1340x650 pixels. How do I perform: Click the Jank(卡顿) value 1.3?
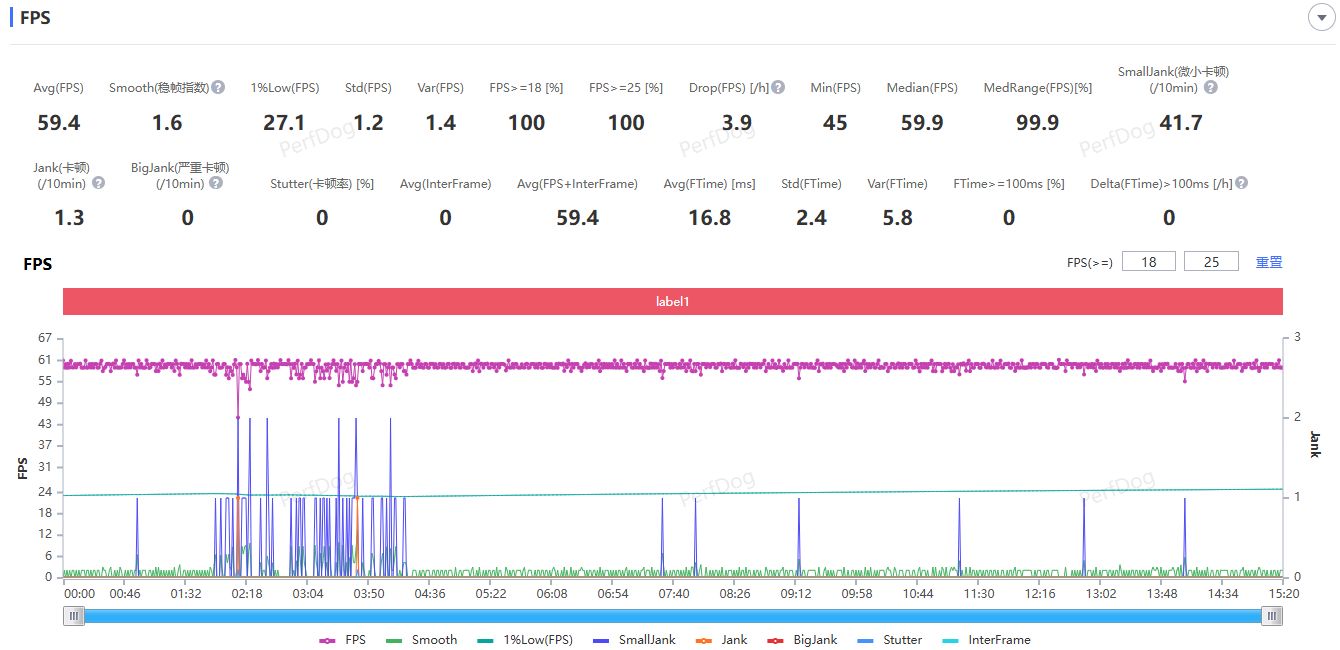(69, 218)
